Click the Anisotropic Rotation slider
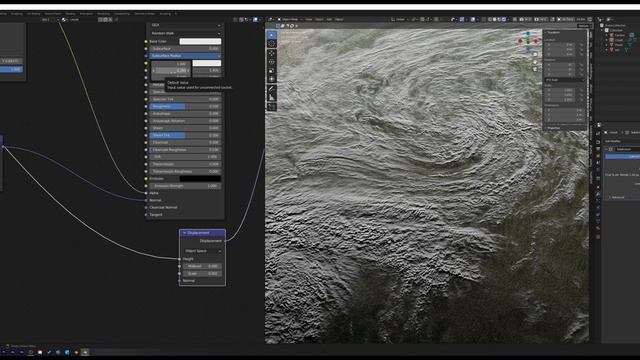Viewport: 640px width, 360px height. (186, 121)
